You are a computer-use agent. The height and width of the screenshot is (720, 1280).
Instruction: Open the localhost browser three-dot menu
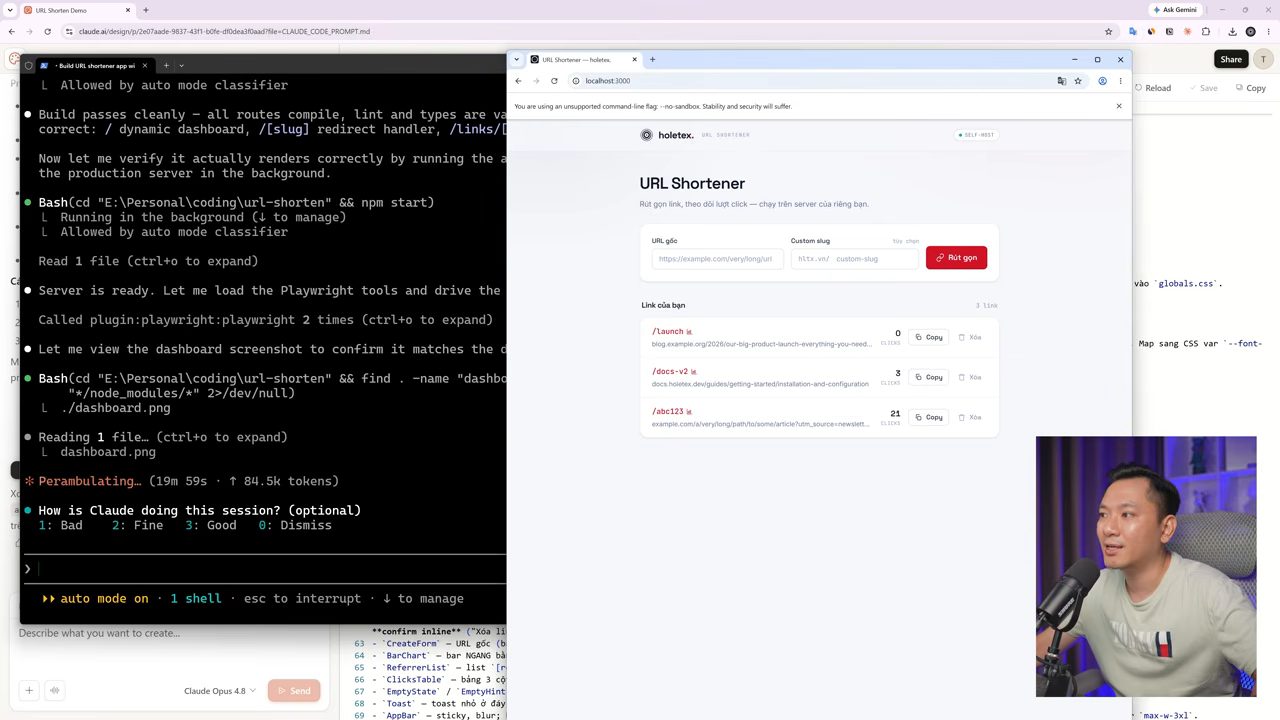pos(1120,81)
